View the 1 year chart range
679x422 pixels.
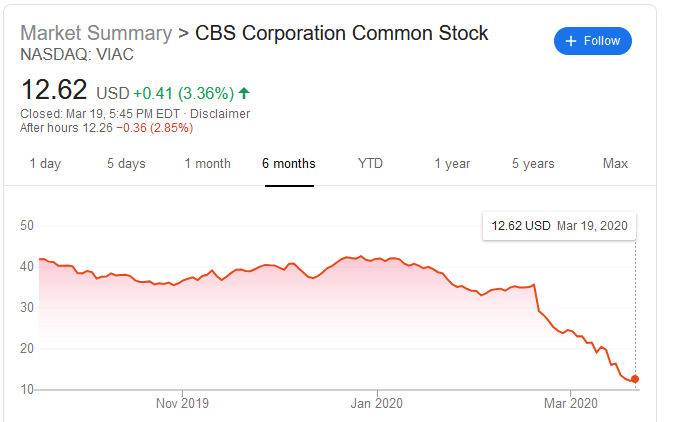point(452,163)
